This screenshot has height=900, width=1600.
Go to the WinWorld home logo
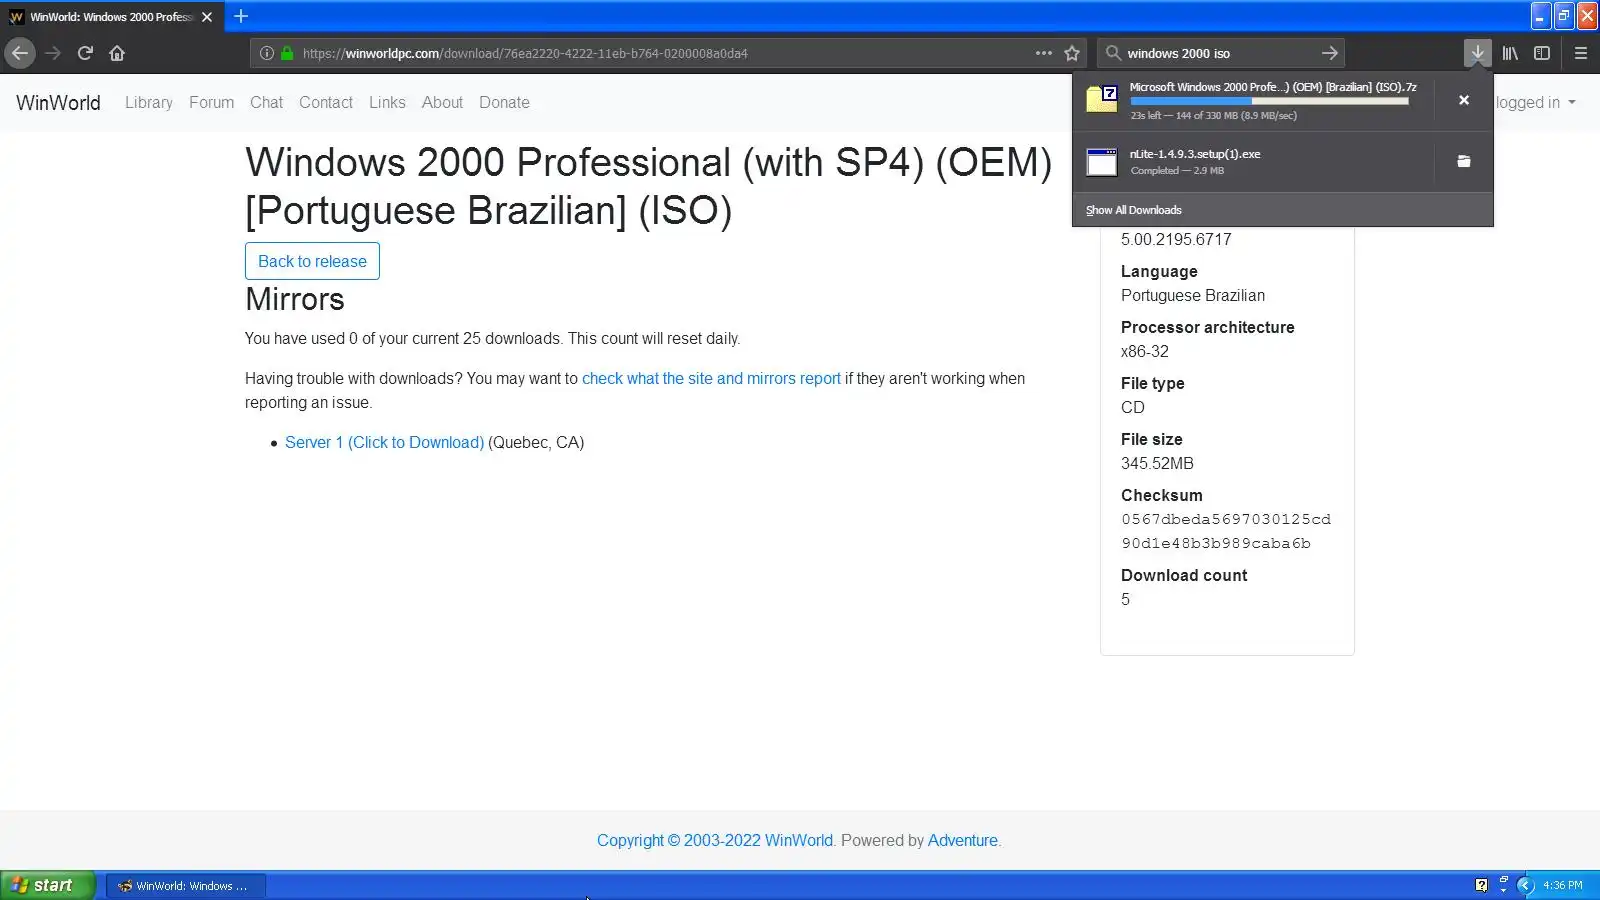58,102
